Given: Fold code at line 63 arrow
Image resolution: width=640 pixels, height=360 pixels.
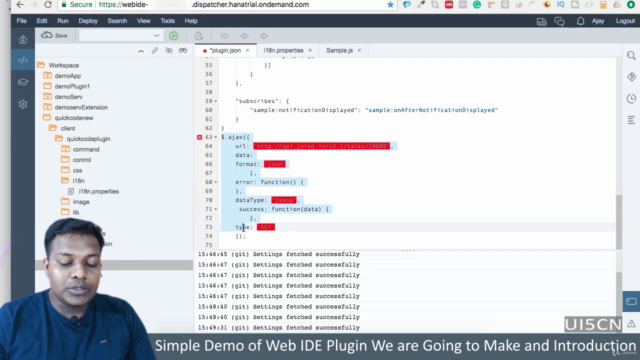Looking at the screenshot, I should (x=216, y=137).
